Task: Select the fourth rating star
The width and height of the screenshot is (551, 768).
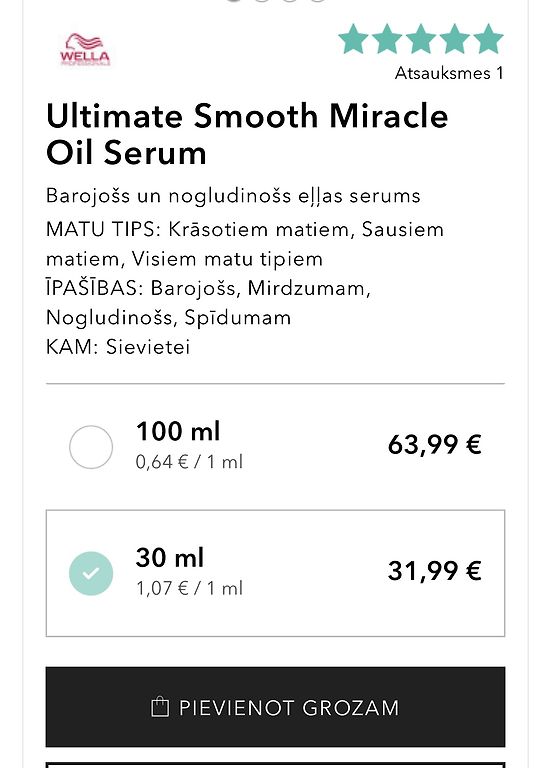Action: tap(455, 39)
